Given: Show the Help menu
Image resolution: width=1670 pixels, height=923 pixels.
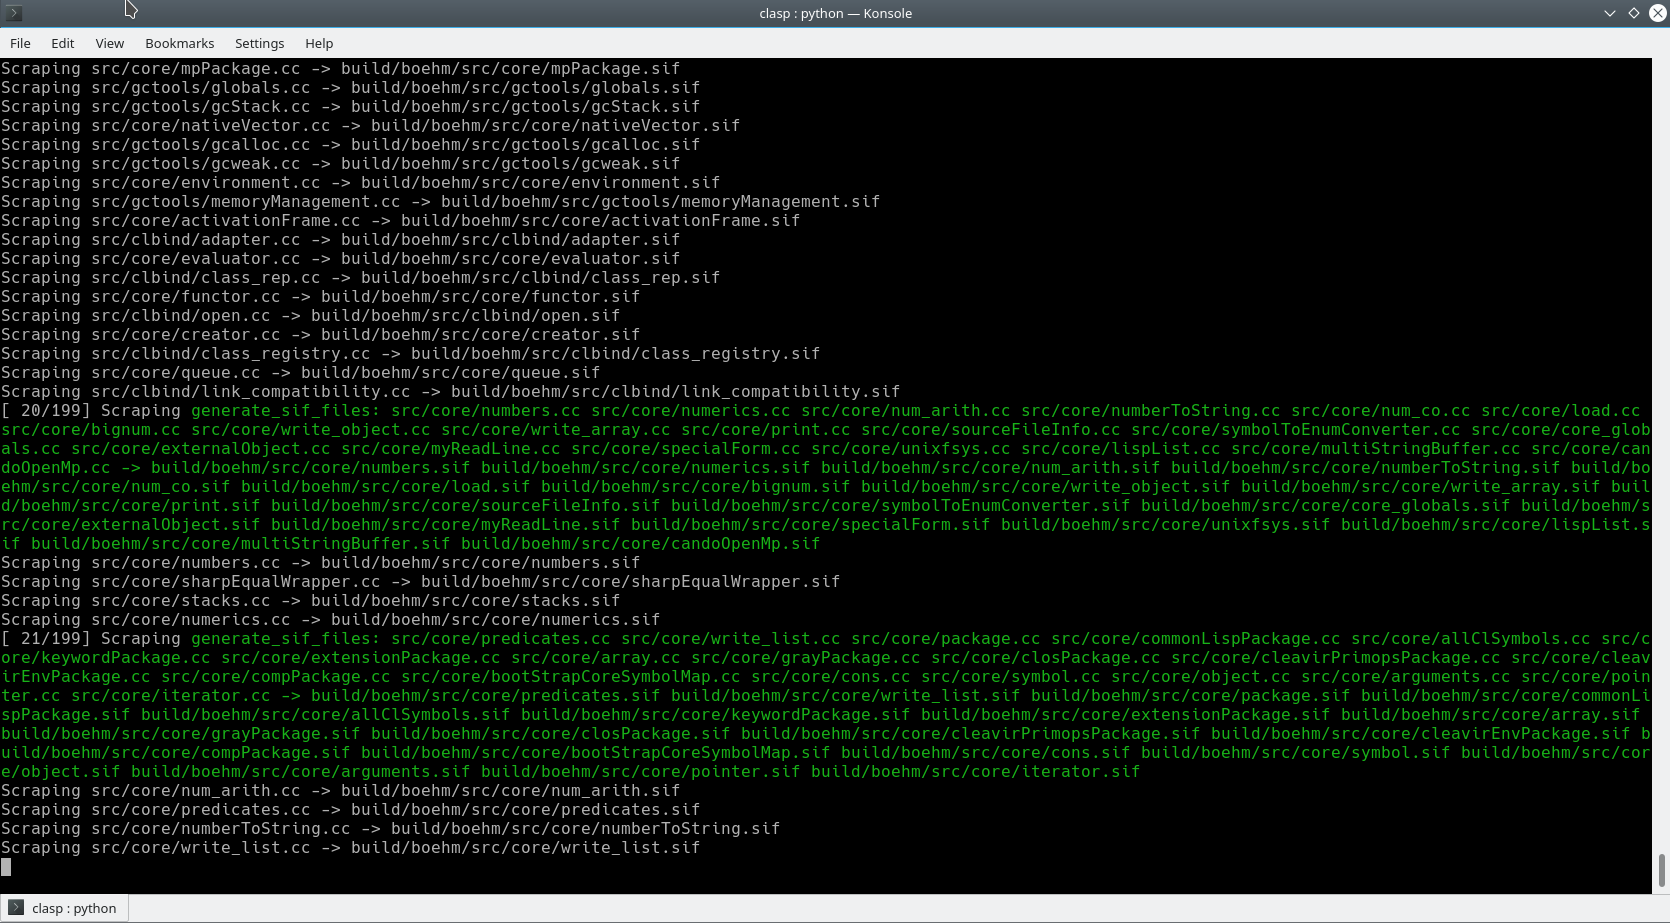Looking at the screenshot, I should coord(319,43).
